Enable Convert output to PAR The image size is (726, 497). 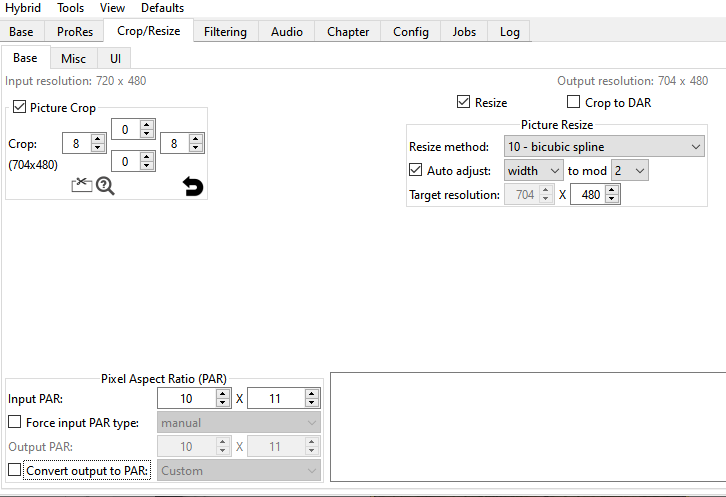coord(15,470)
